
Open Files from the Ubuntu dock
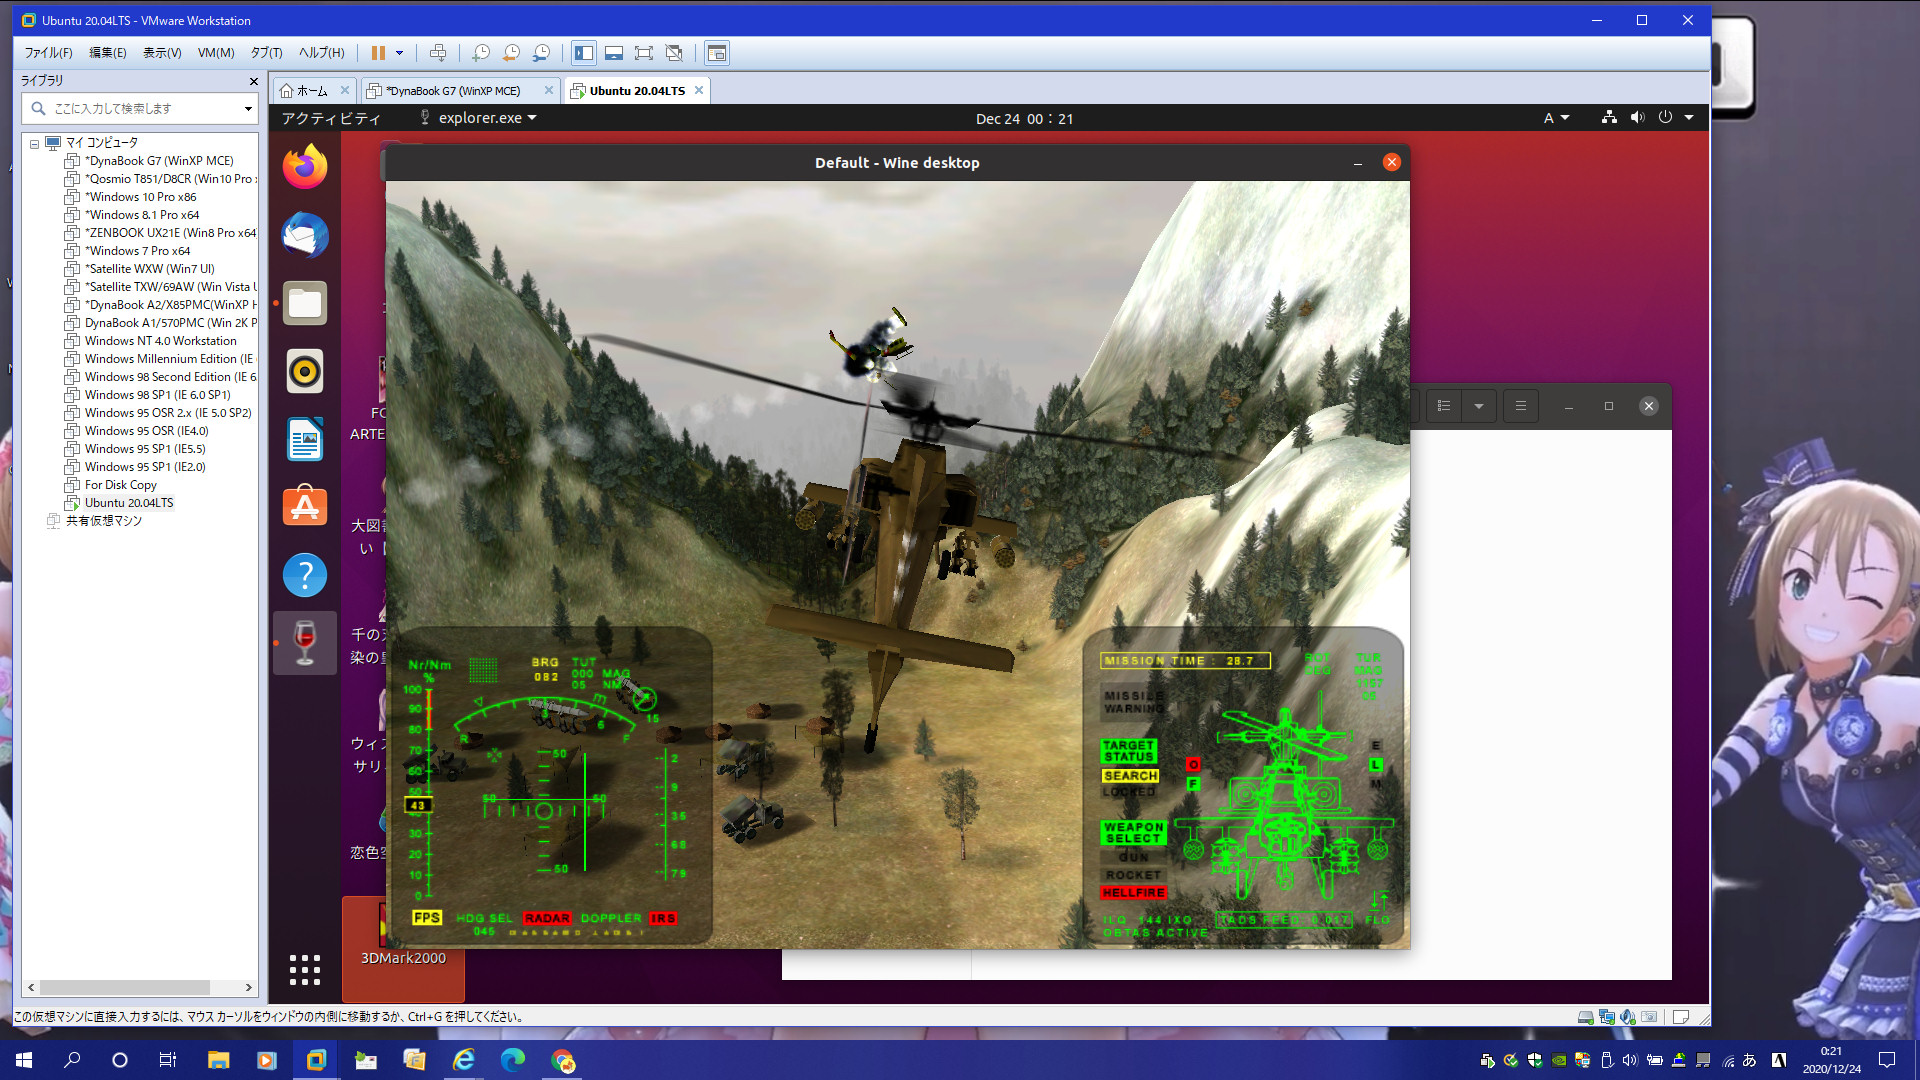[x=305, y=303]
